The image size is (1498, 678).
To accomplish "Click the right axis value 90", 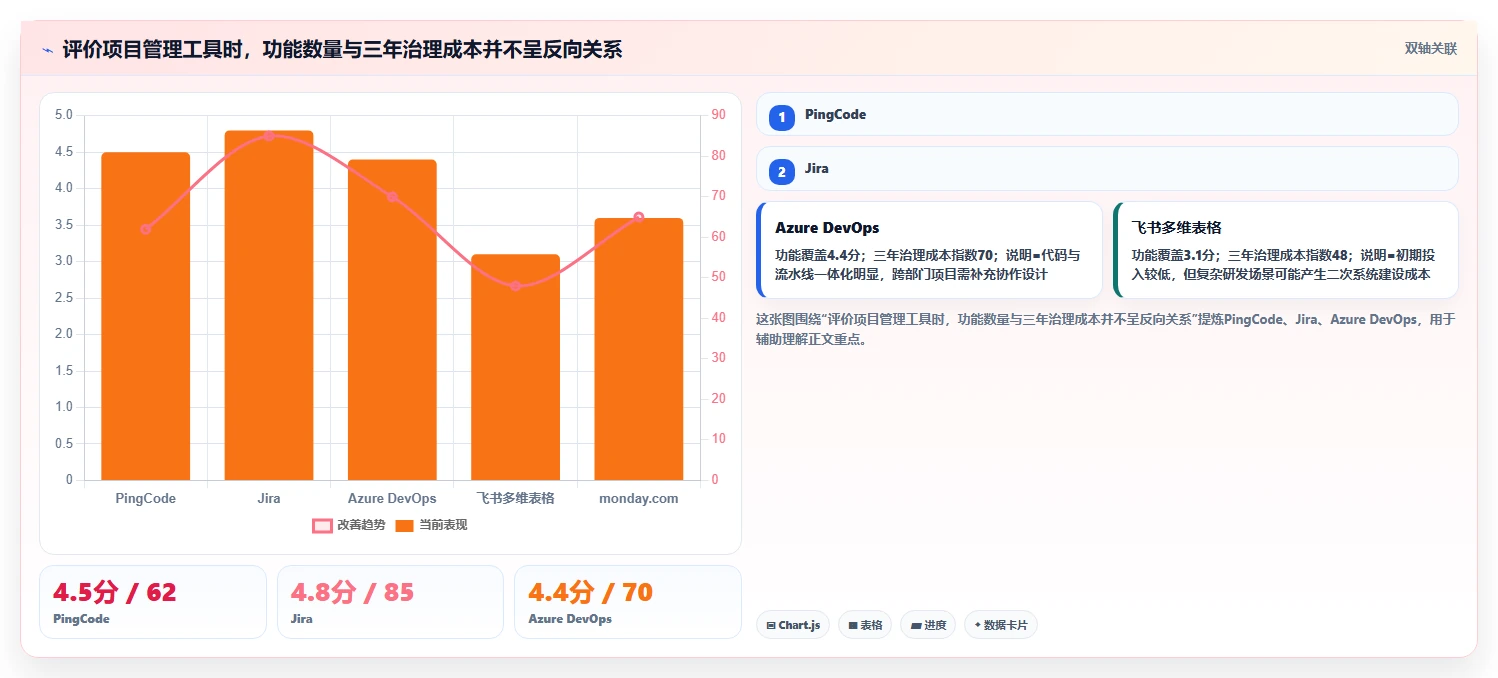I will (718, 115).
